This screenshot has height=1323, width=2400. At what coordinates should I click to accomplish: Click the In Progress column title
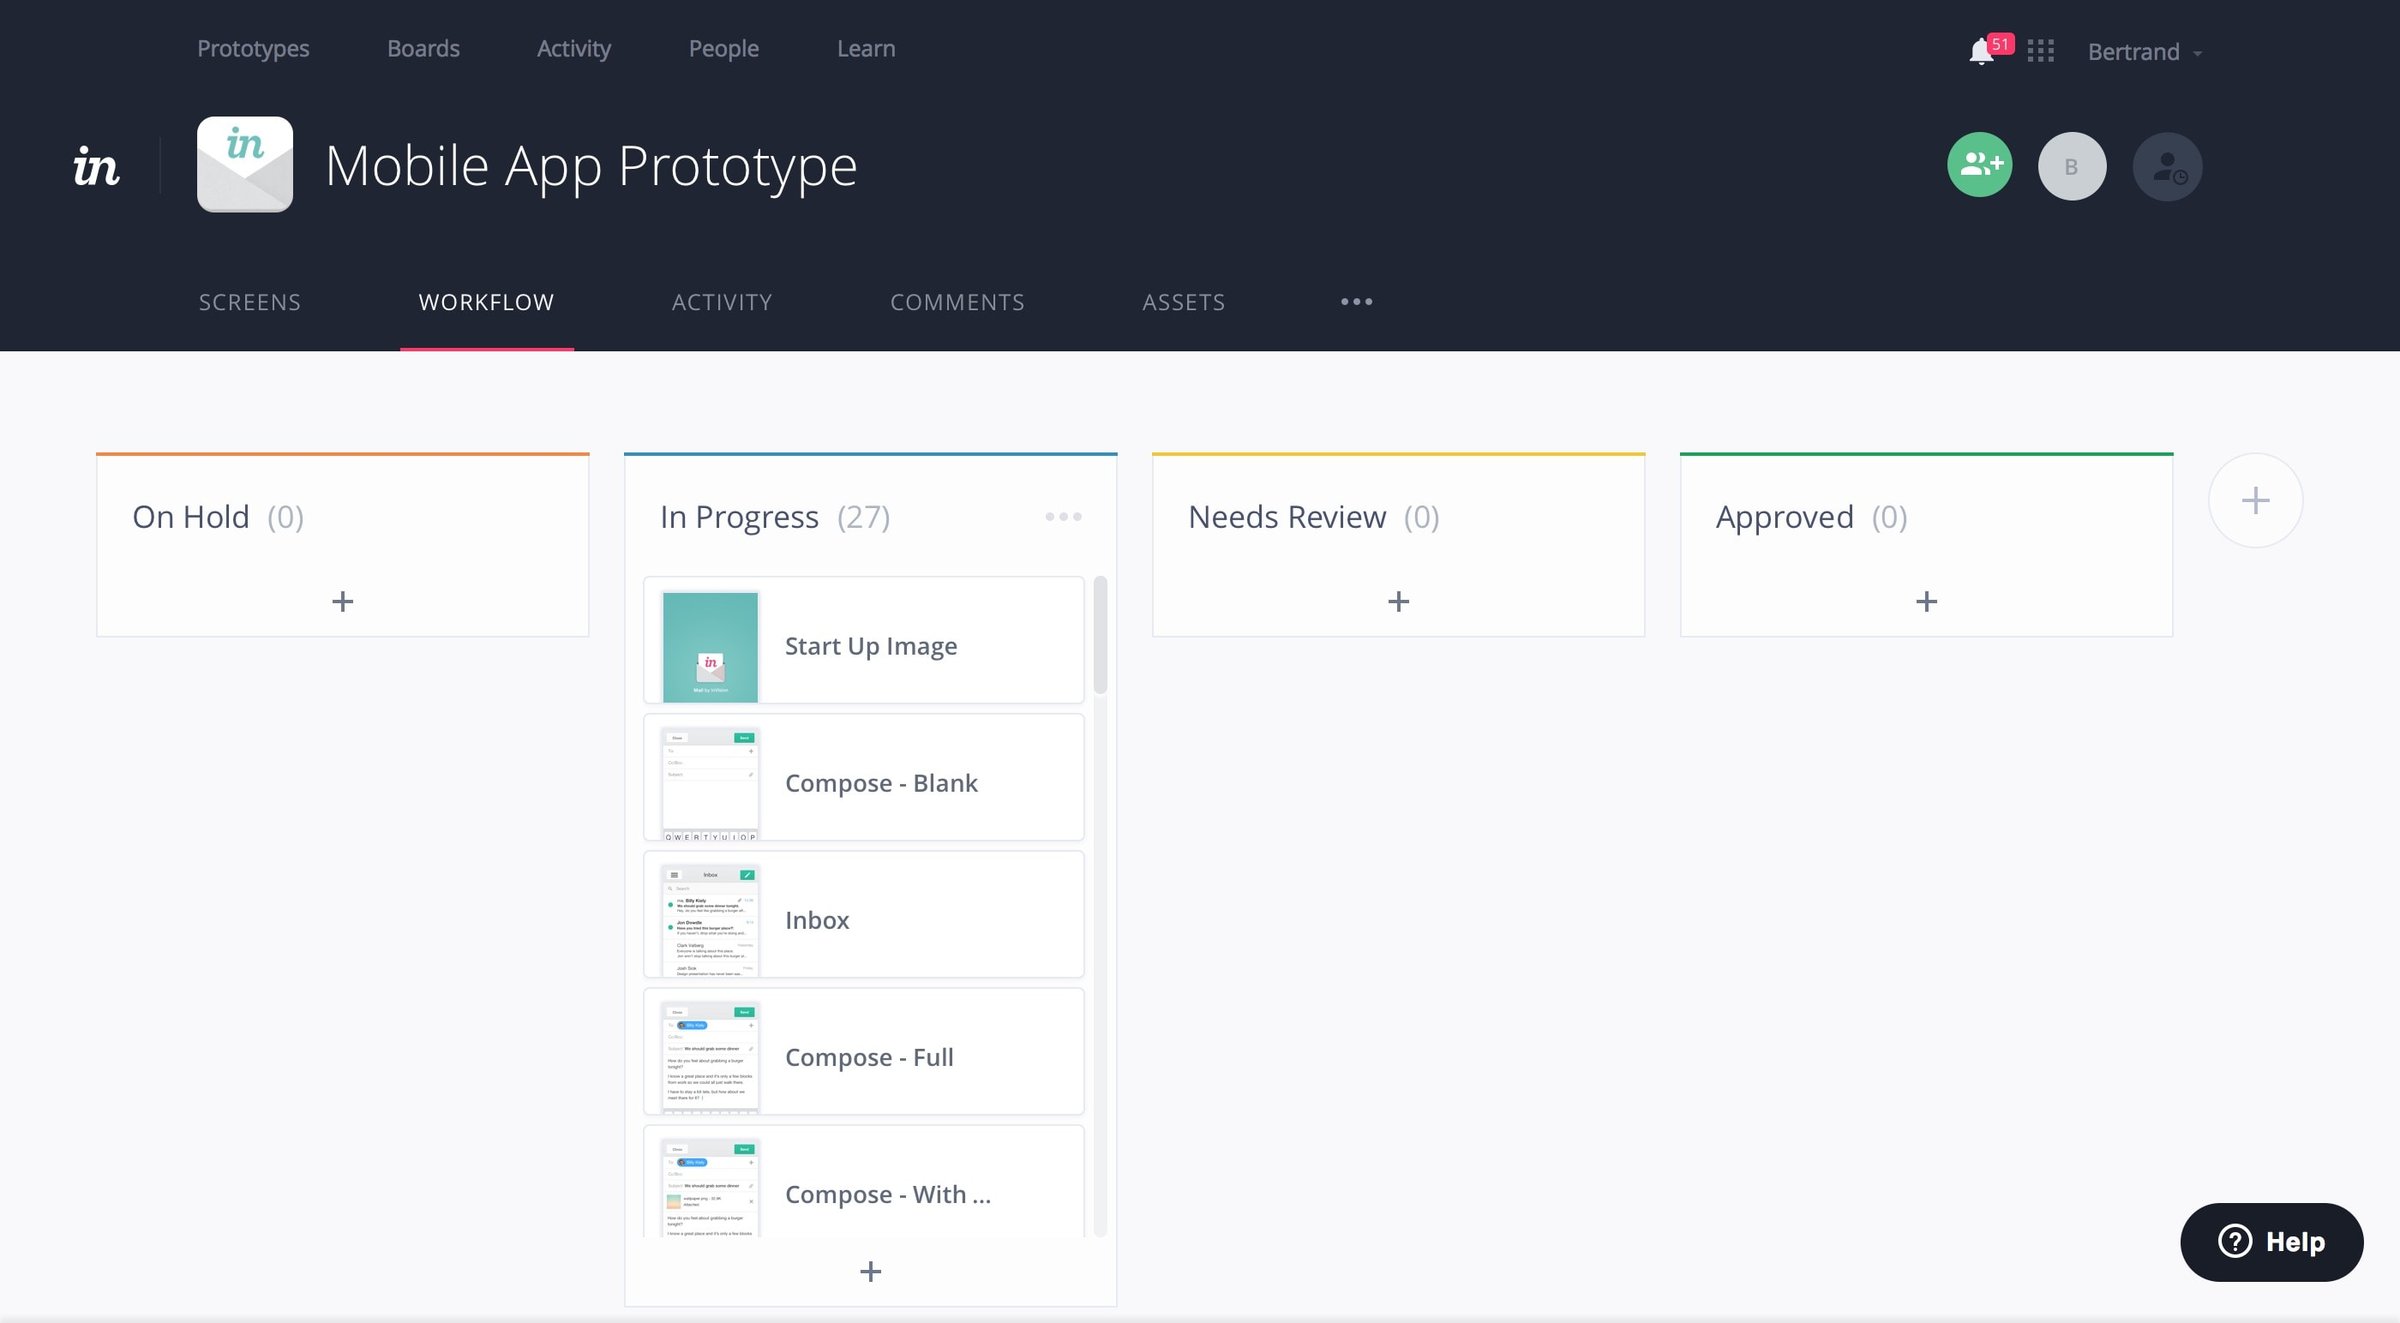[739, 517]
